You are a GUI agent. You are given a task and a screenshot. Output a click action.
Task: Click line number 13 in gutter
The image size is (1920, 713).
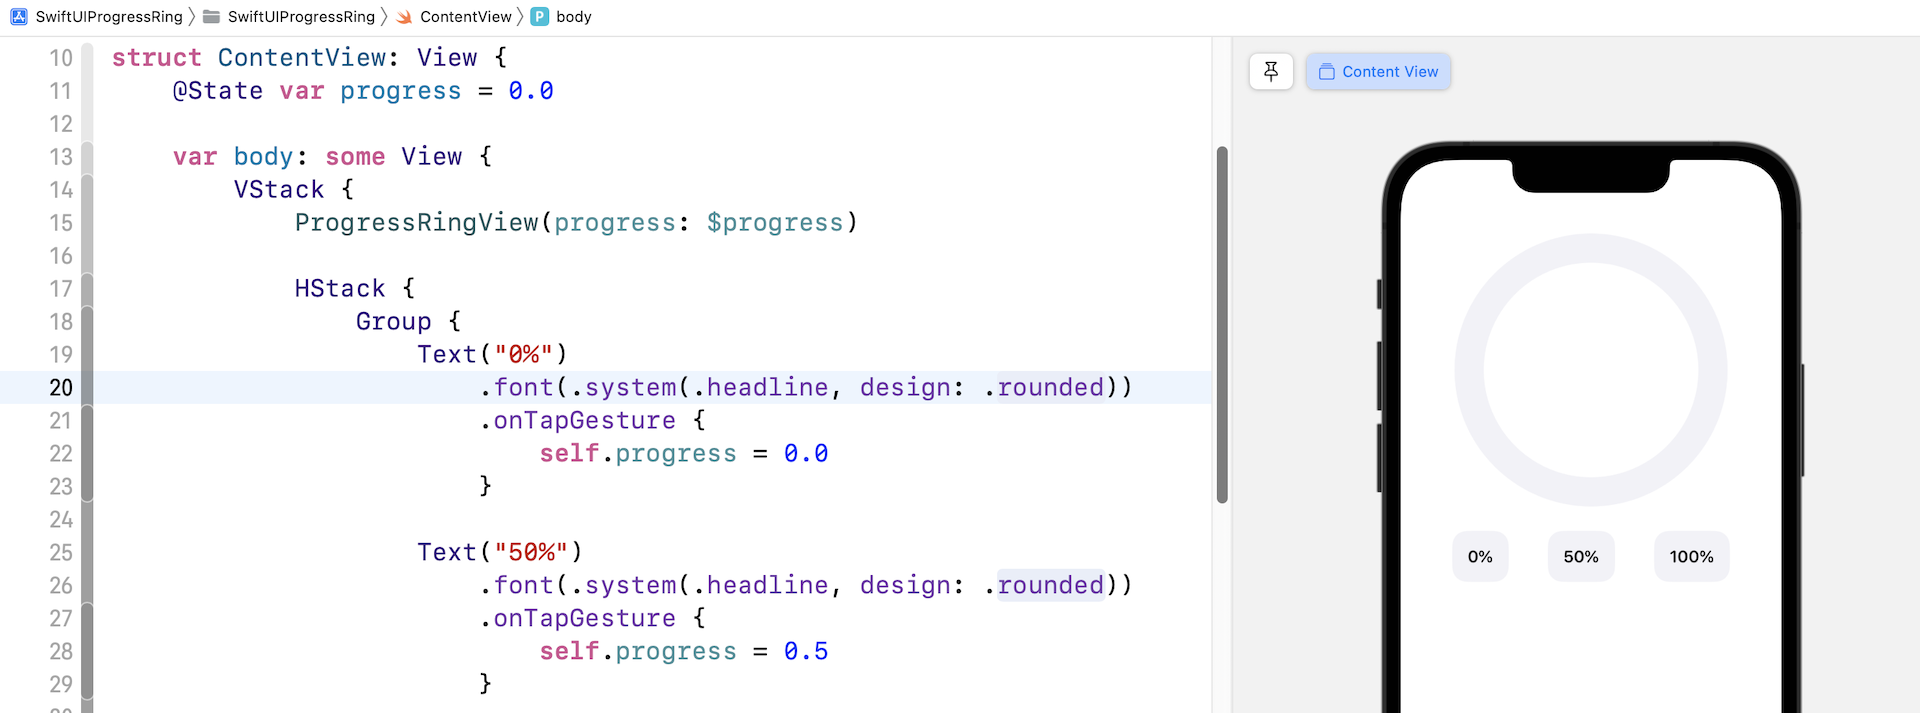pyautogui.click(x=61, y=157)
